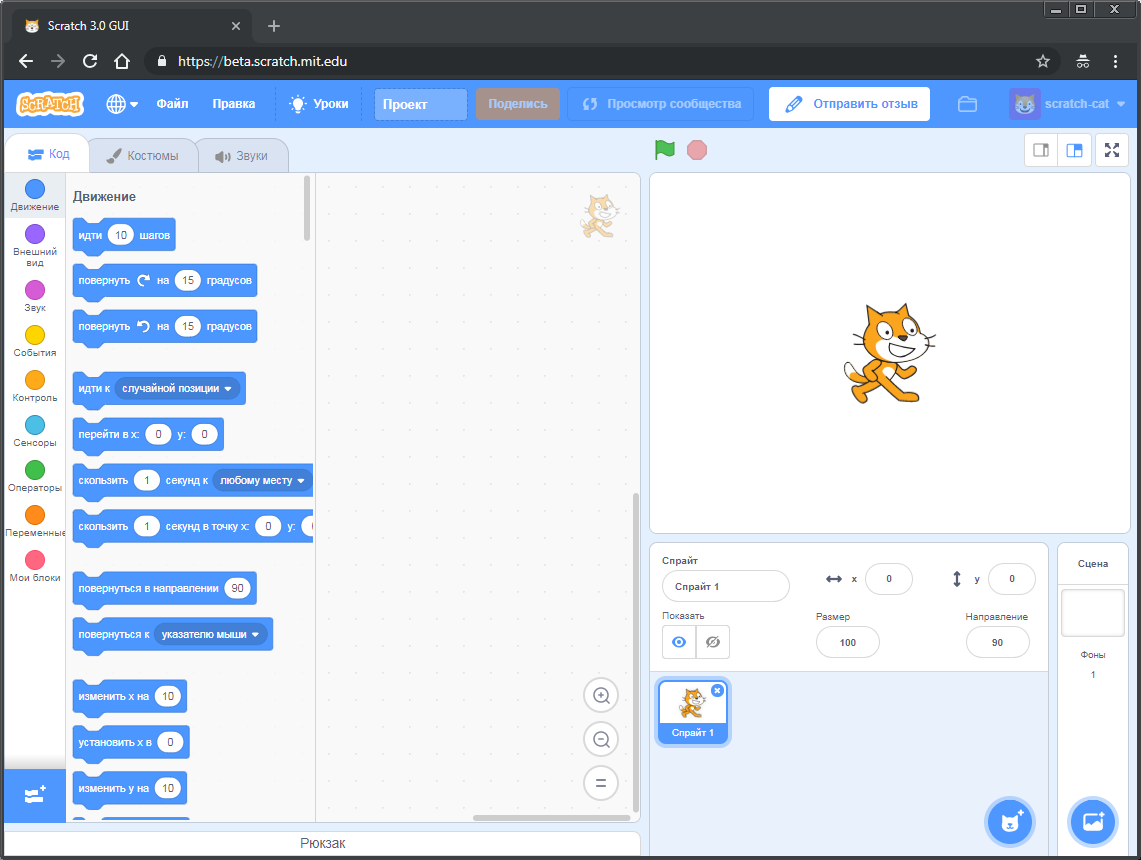Open the Рюкзак backpack panel
Image resolution: width=1141 pixels, height=860 pixels.
click(322, 843)
